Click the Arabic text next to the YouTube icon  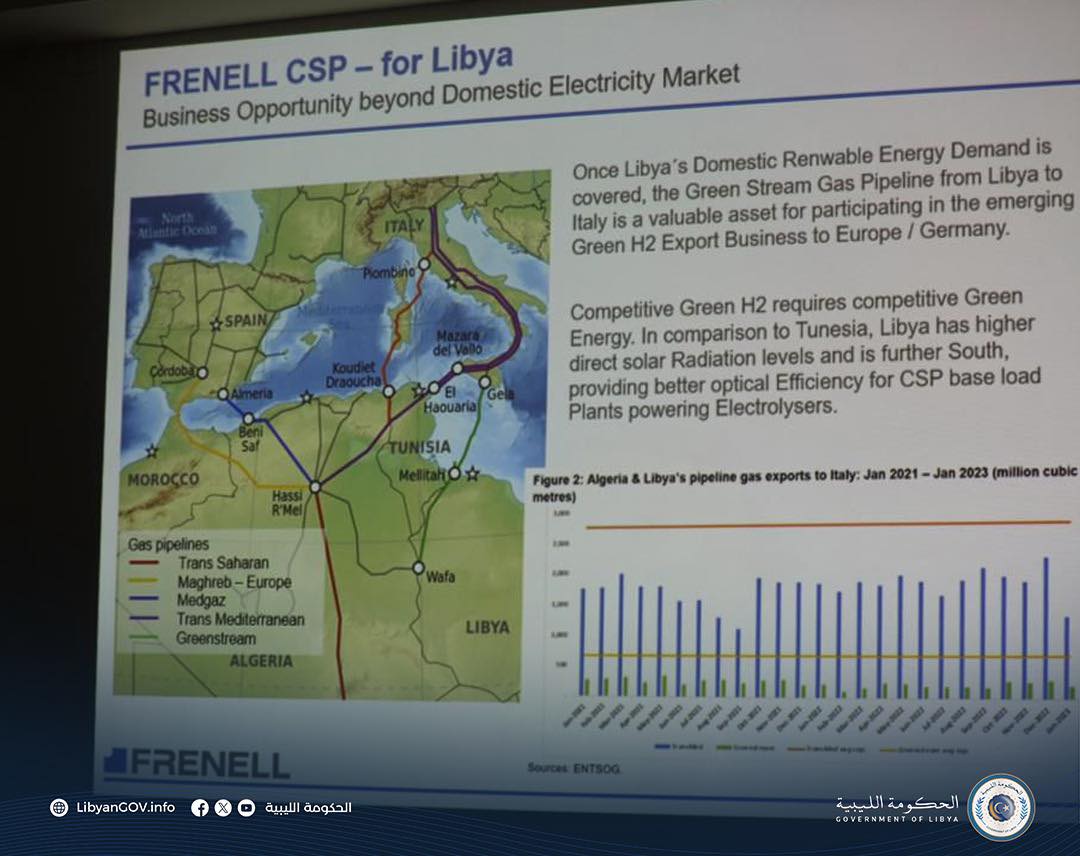tap(308, 808)
